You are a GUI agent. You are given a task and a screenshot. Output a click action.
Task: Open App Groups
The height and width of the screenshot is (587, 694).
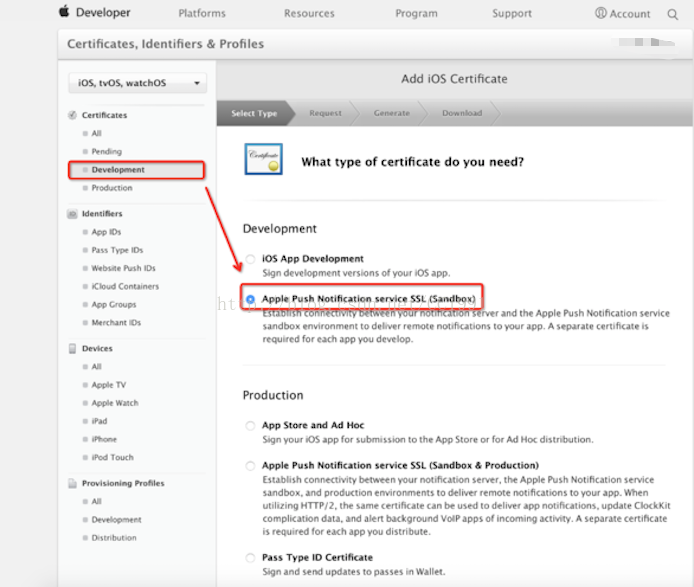[x=114, y=305]
